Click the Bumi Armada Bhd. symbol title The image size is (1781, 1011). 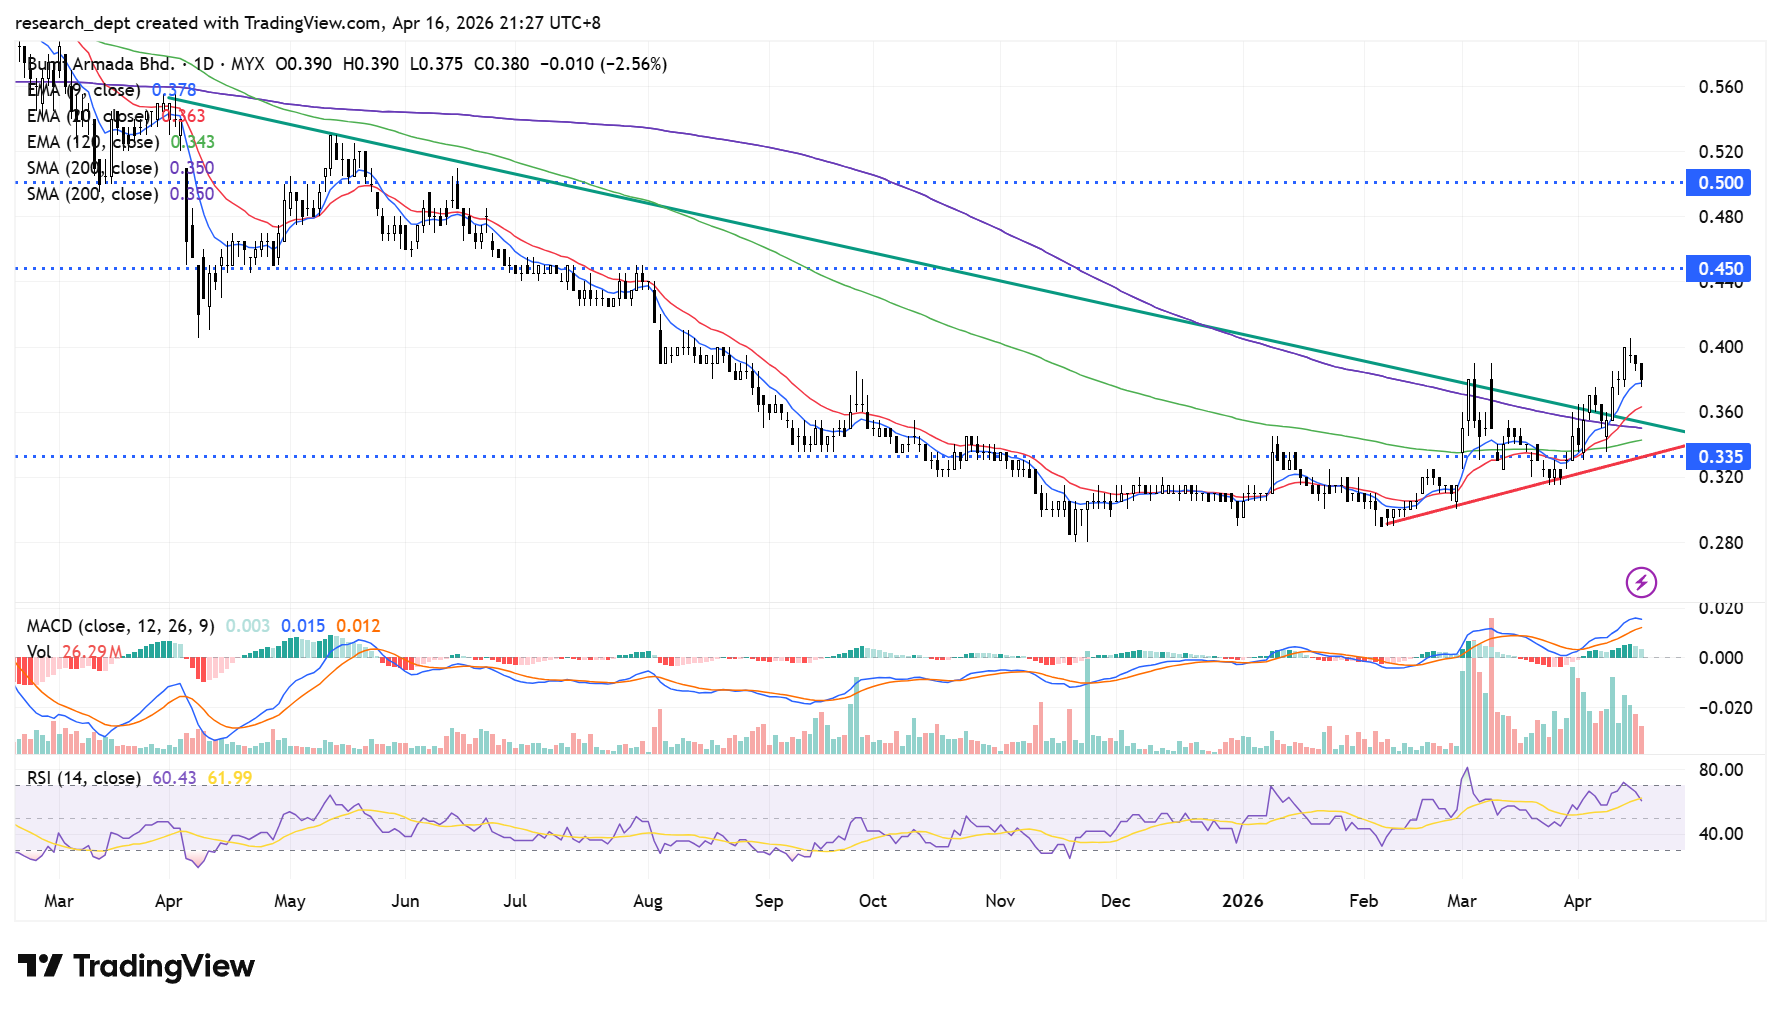(100, 64)
